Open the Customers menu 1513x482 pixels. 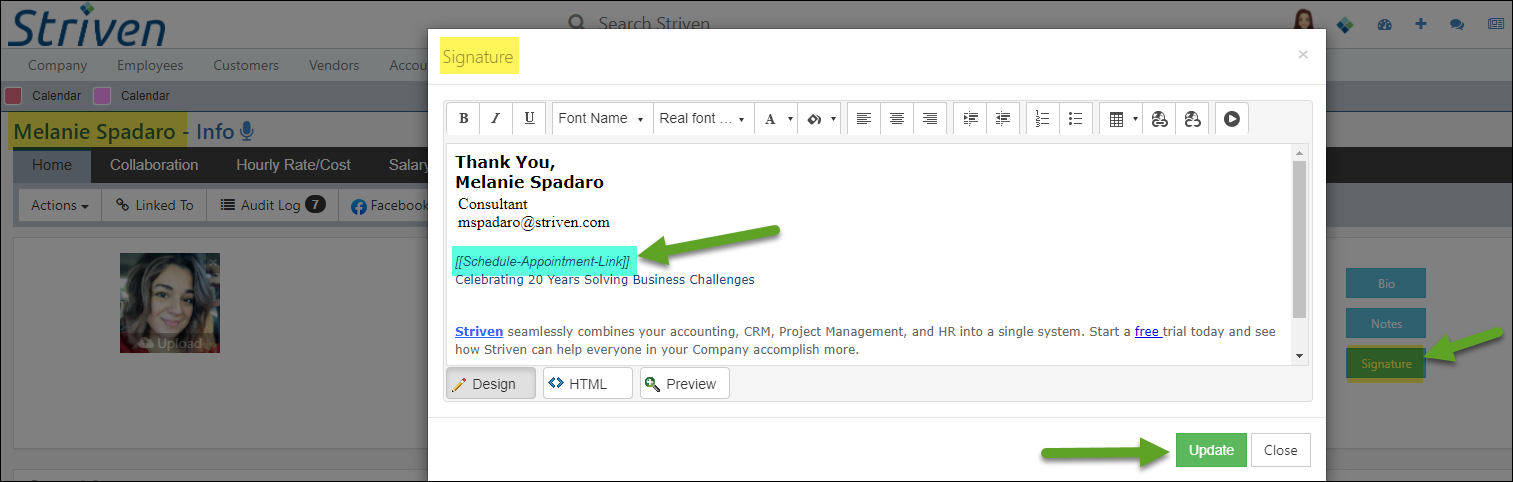point(246,65)
